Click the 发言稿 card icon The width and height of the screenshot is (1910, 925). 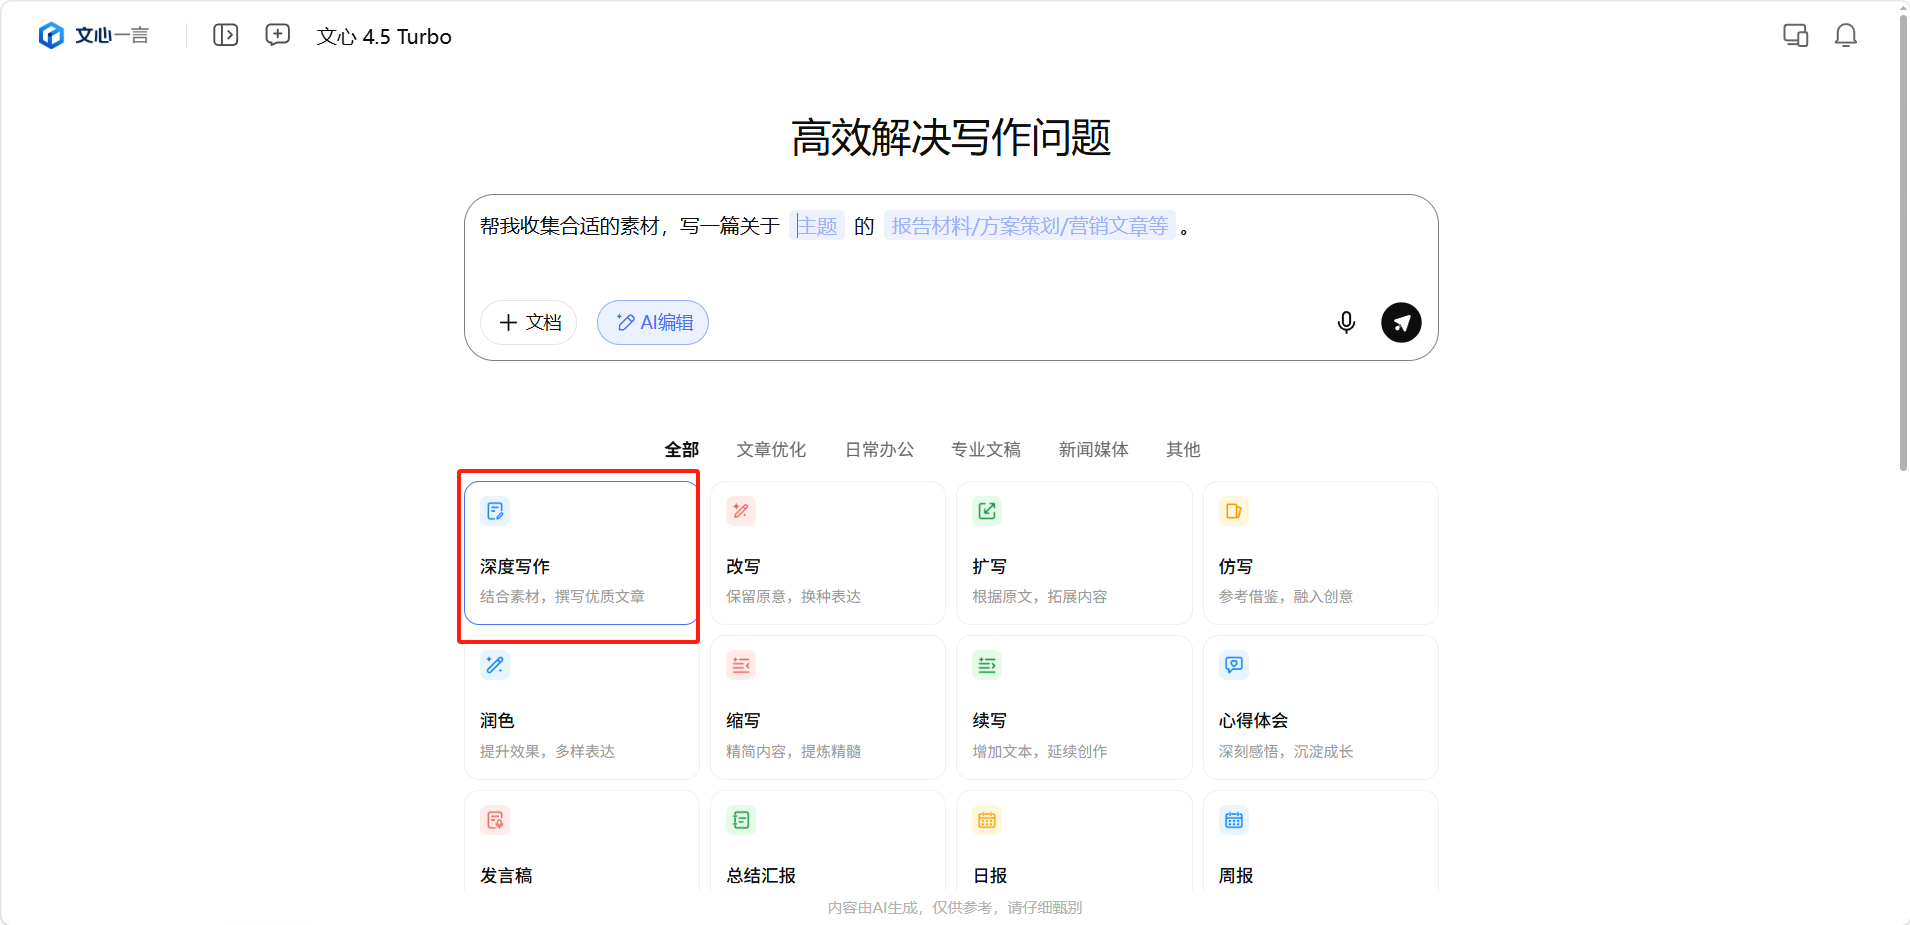[495, 820]
